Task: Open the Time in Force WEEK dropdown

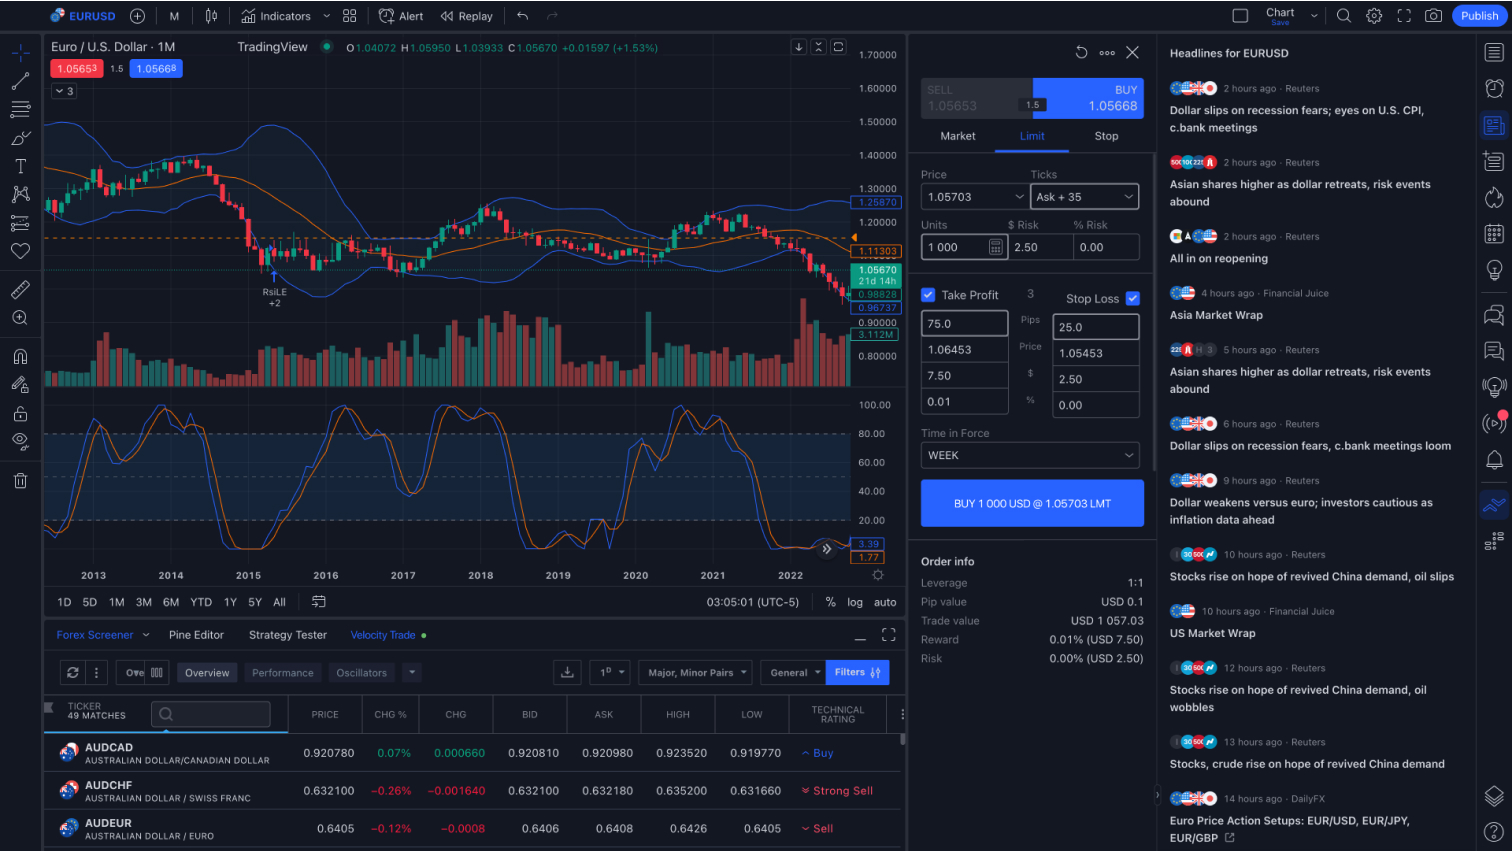Action: coord(1030,455)
